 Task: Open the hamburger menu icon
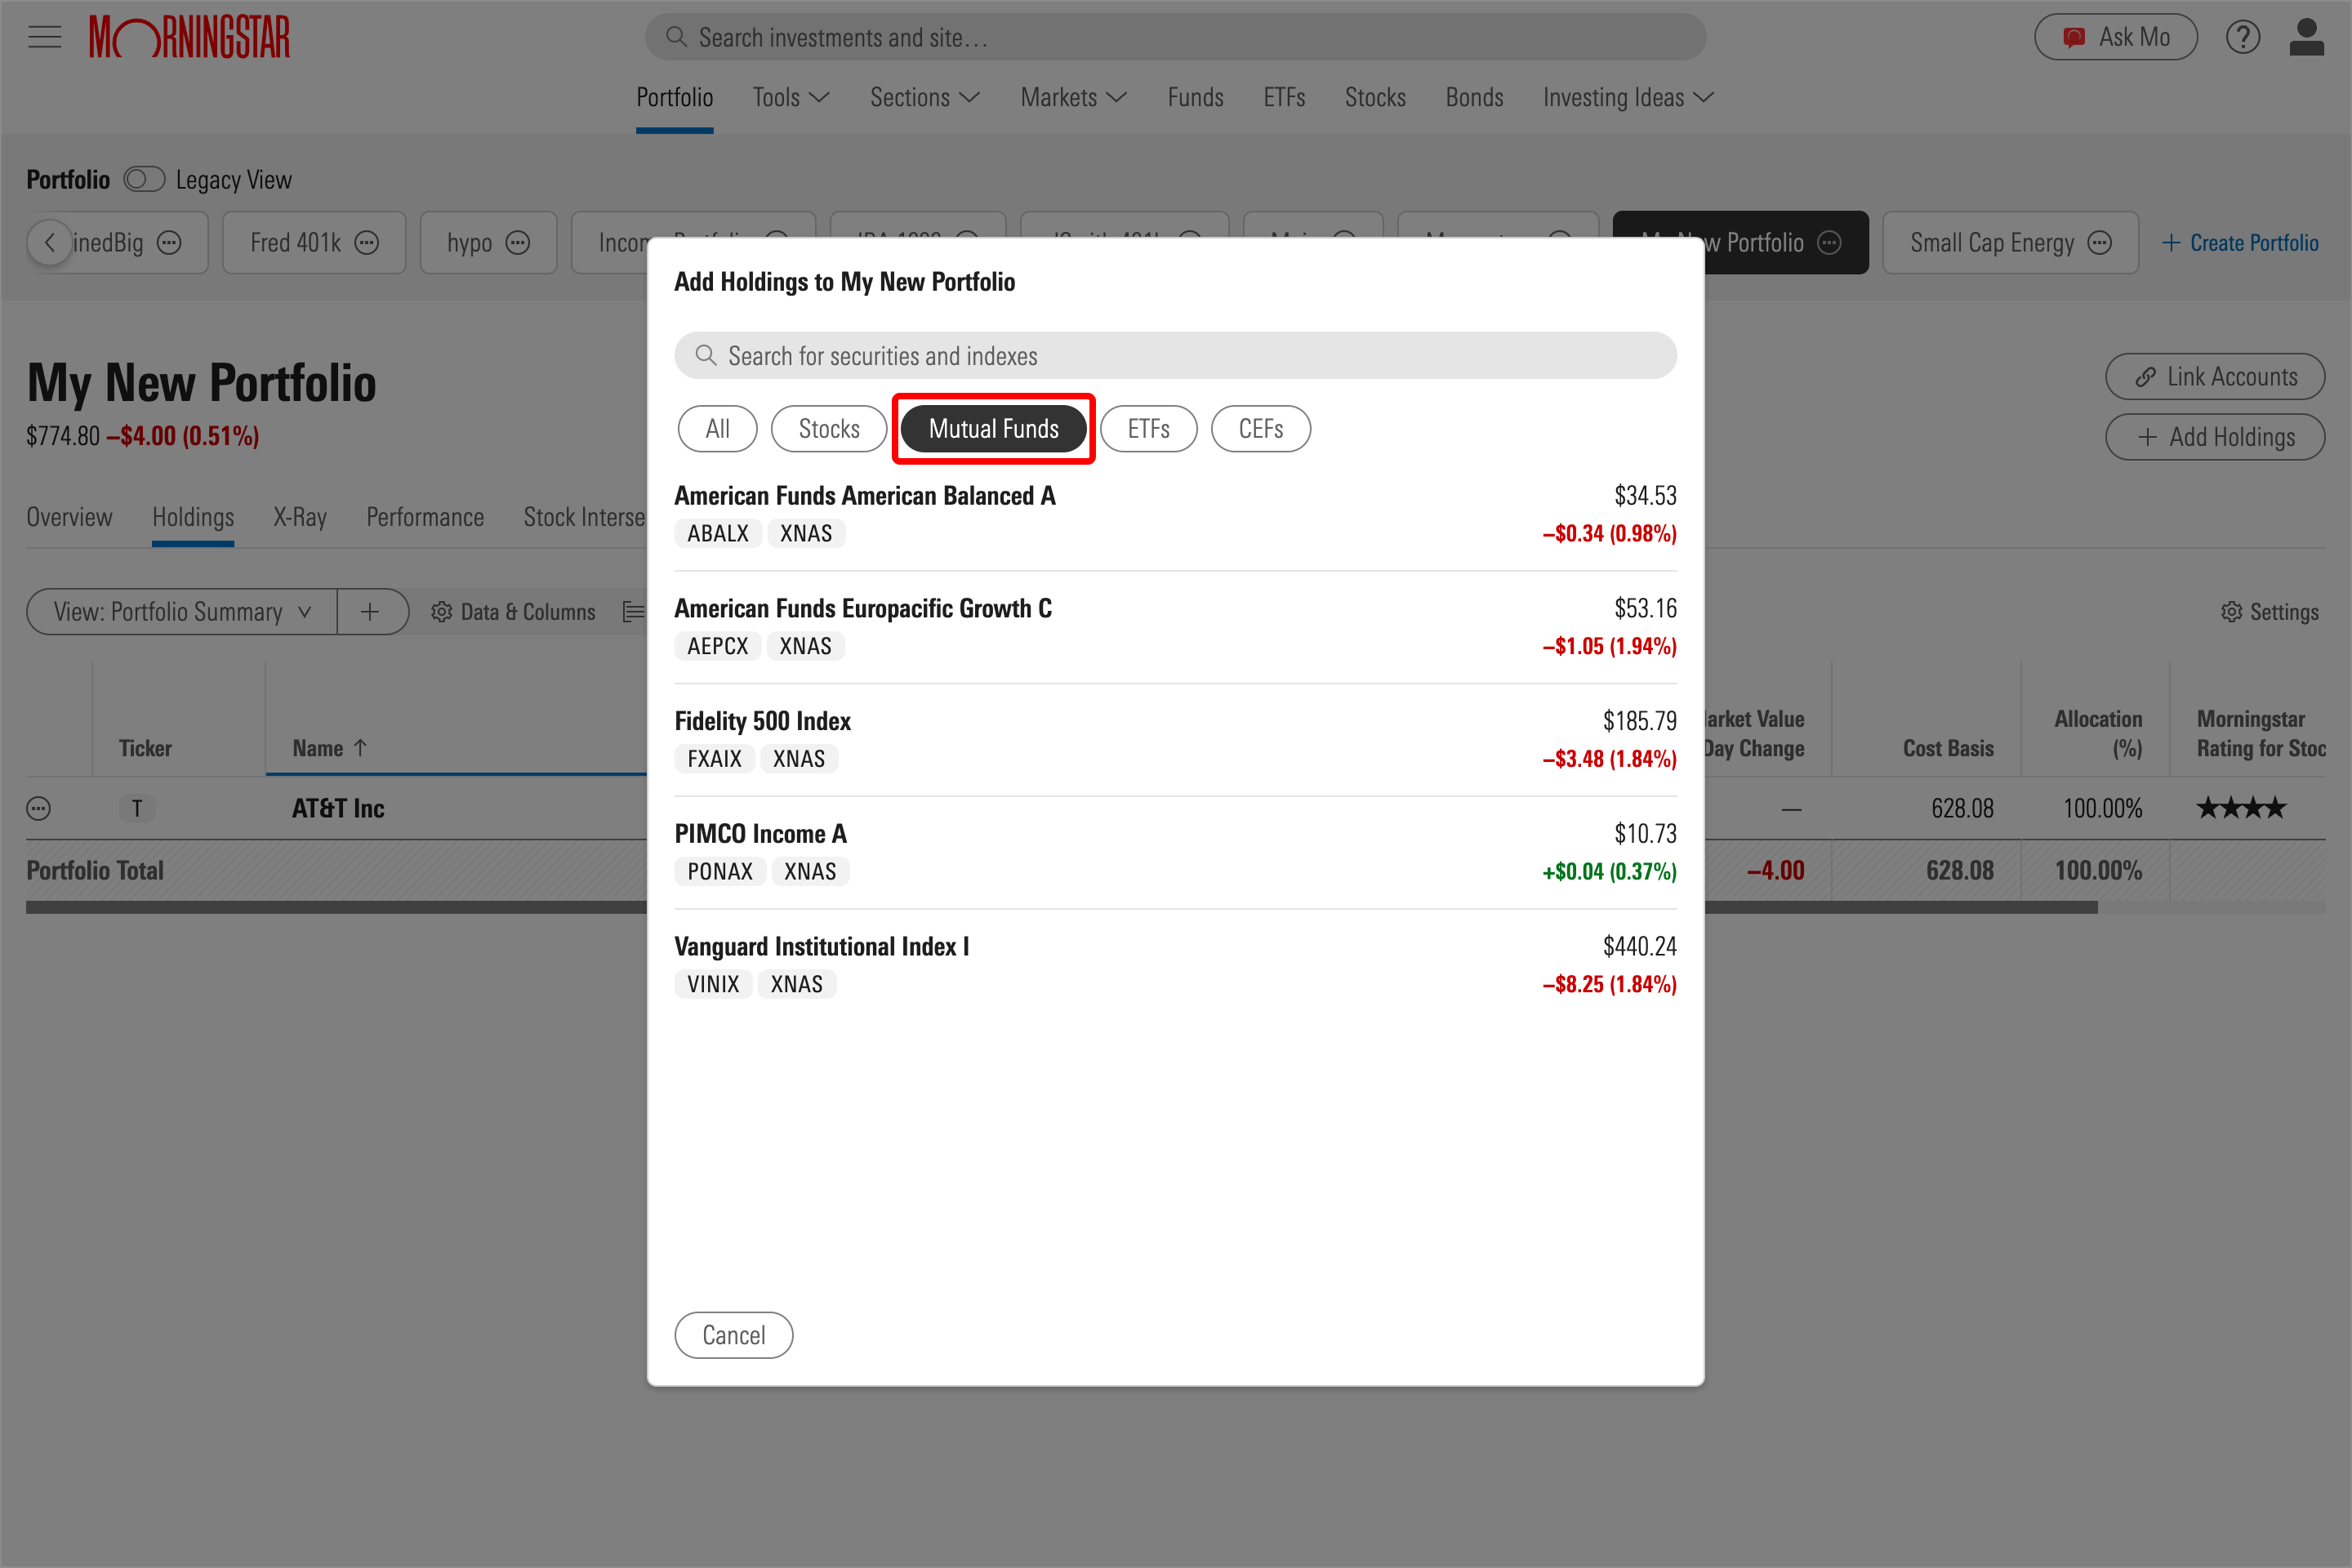point(45,37)
